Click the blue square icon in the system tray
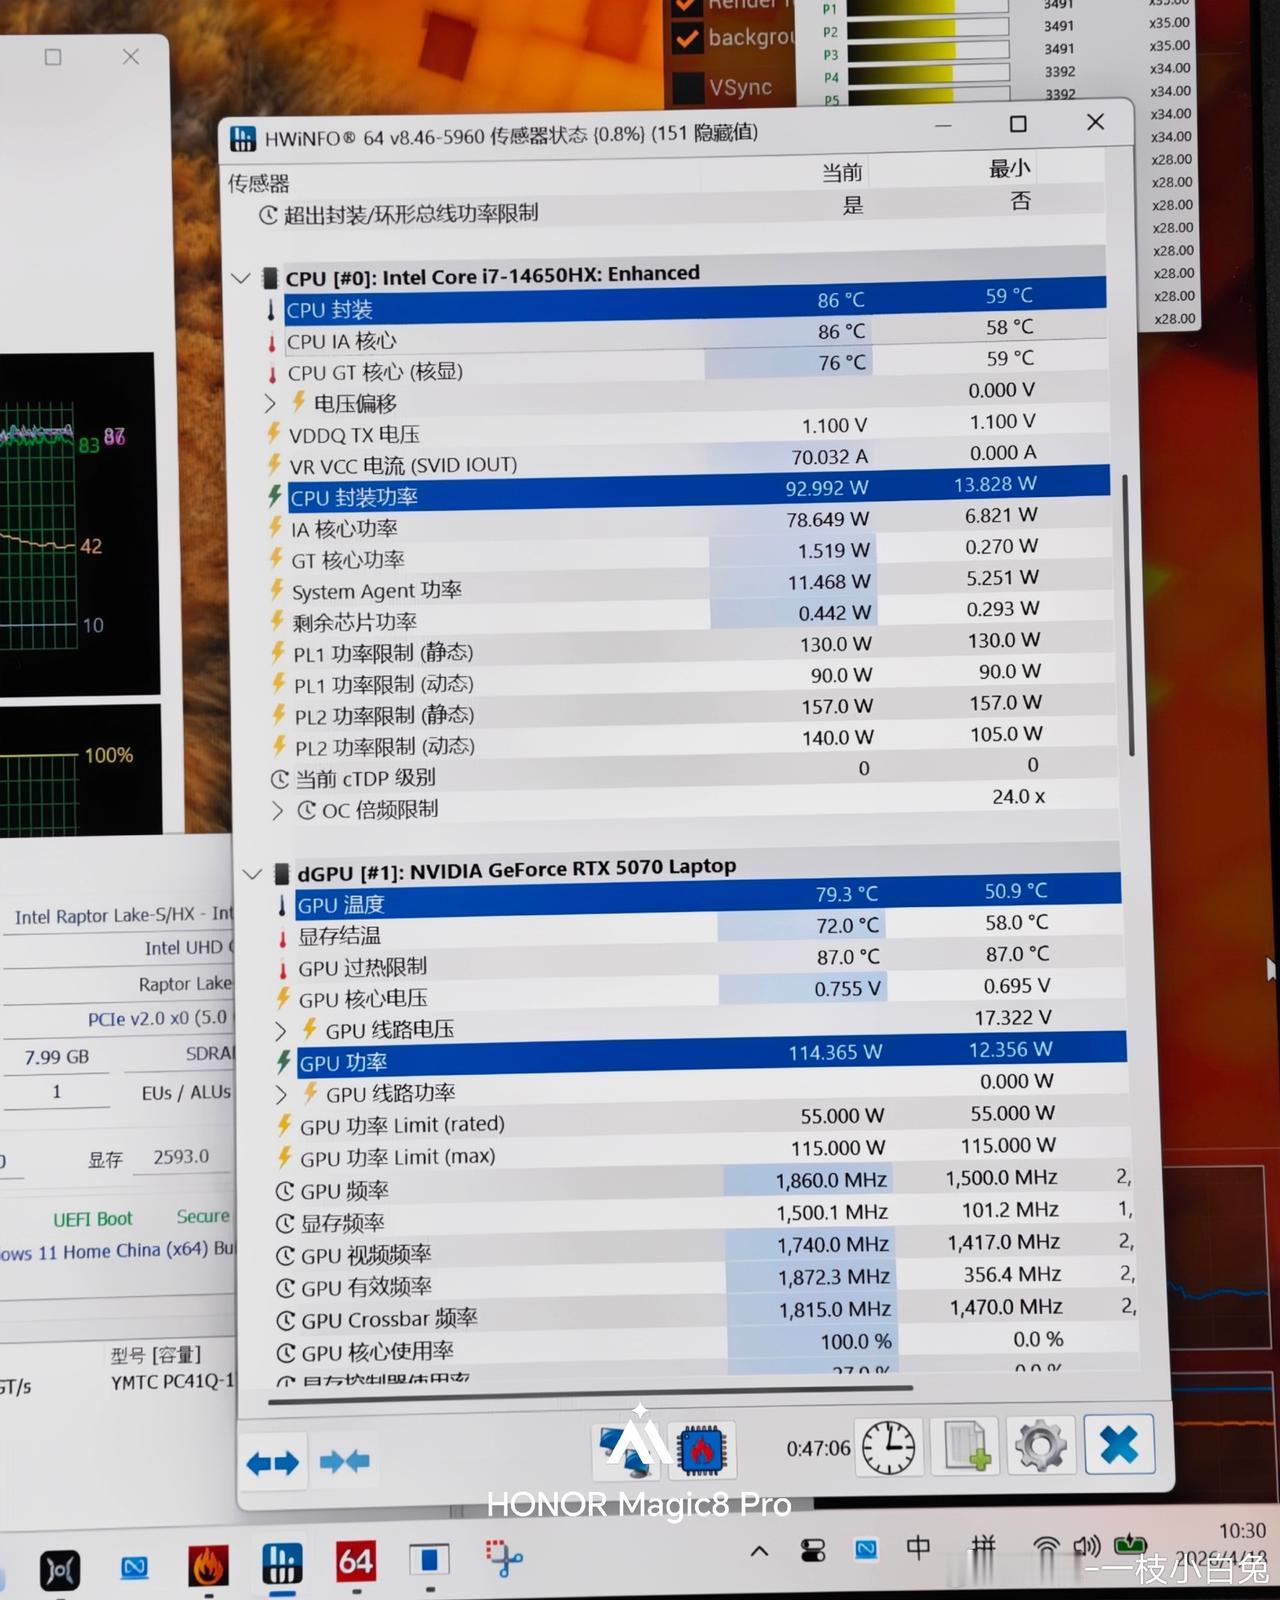The width and height of the screenshot is (1280, 1600). pos(866,1550)
